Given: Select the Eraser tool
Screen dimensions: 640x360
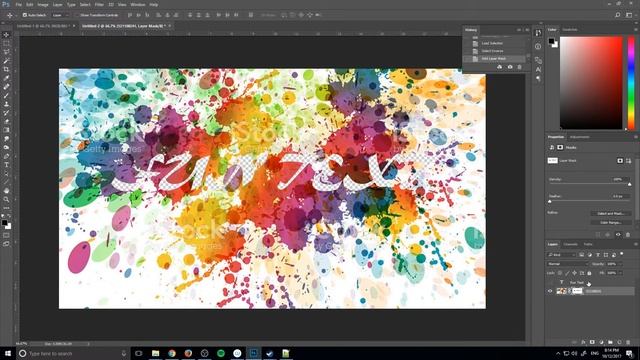Looking at the screenshot, I should (x=6, y=122).
